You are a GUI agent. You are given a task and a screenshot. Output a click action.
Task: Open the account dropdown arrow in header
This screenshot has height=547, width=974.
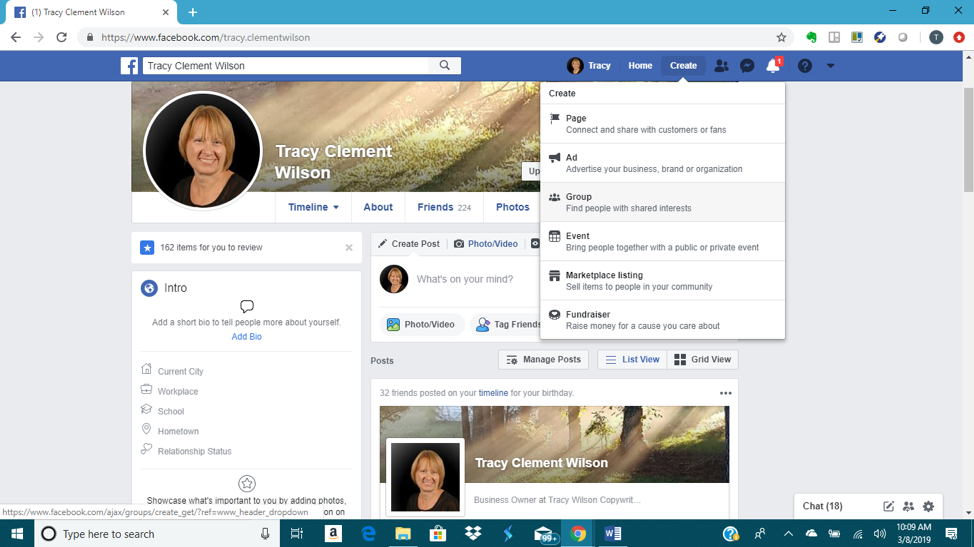[x=830, y=66]
